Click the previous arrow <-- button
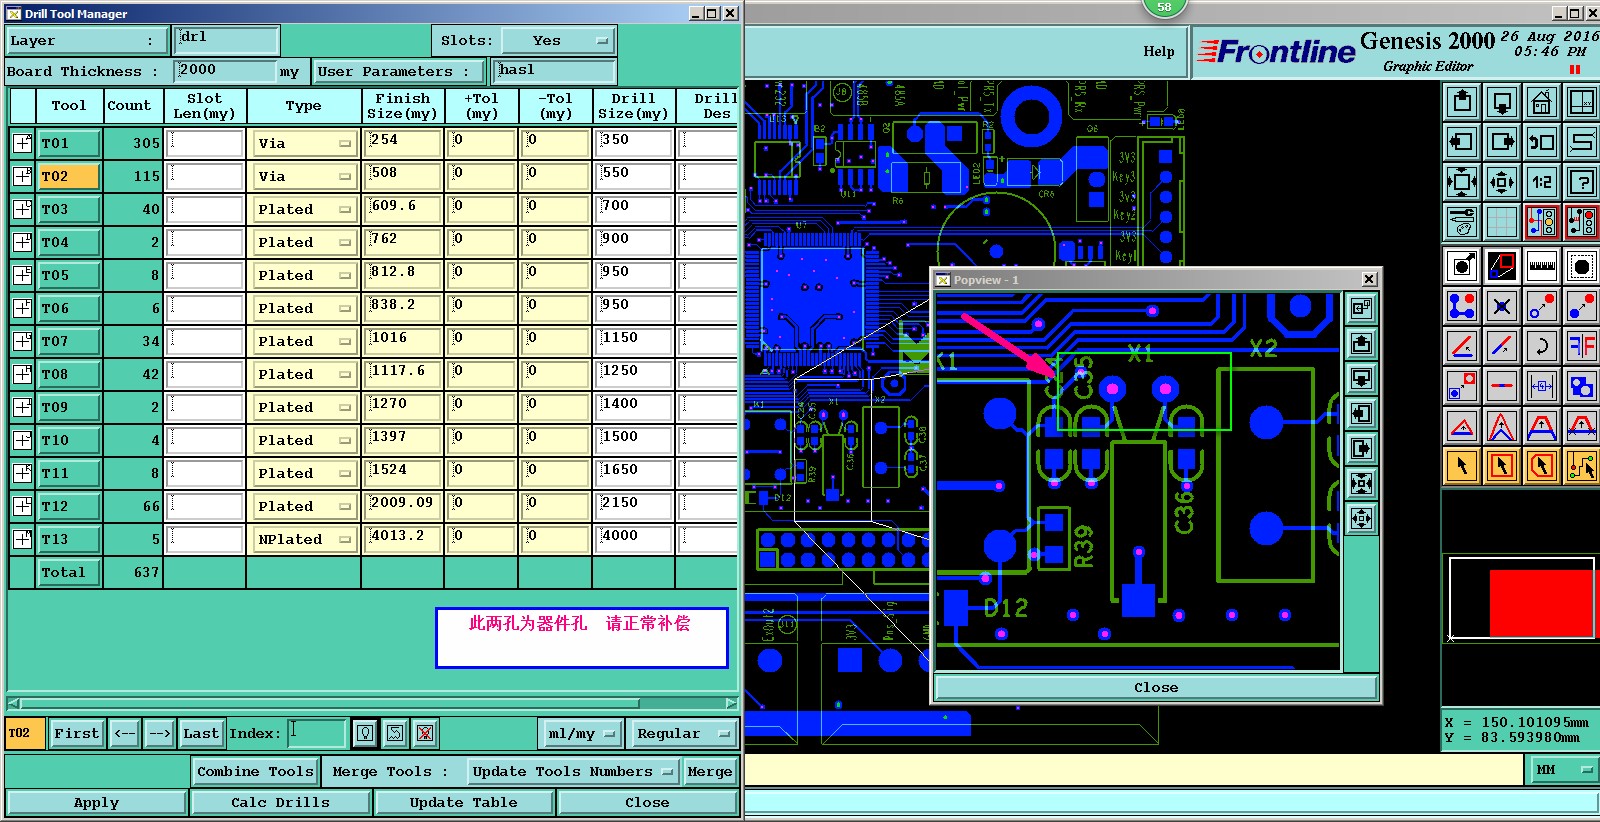Screen dimensions: 1600x822 coord(124,733)
